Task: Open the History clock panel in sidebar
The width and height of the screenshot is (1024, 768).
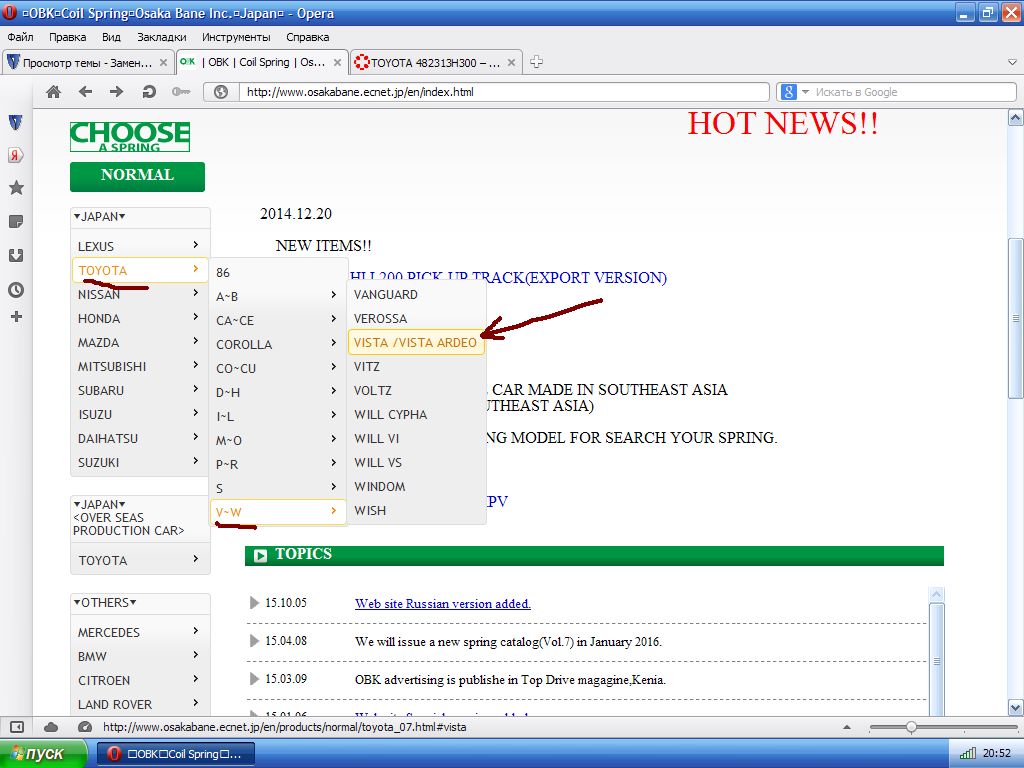Action: point(16,290)
